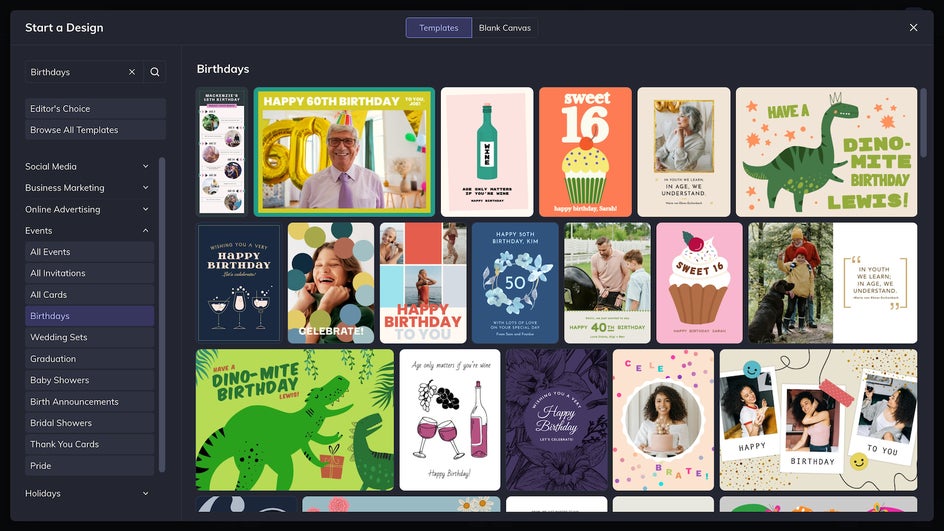The height and width of the screenshot is (531, 944).
Task: Open pink Sweet 16 cupcake template
Action: (x=699, y=283)
